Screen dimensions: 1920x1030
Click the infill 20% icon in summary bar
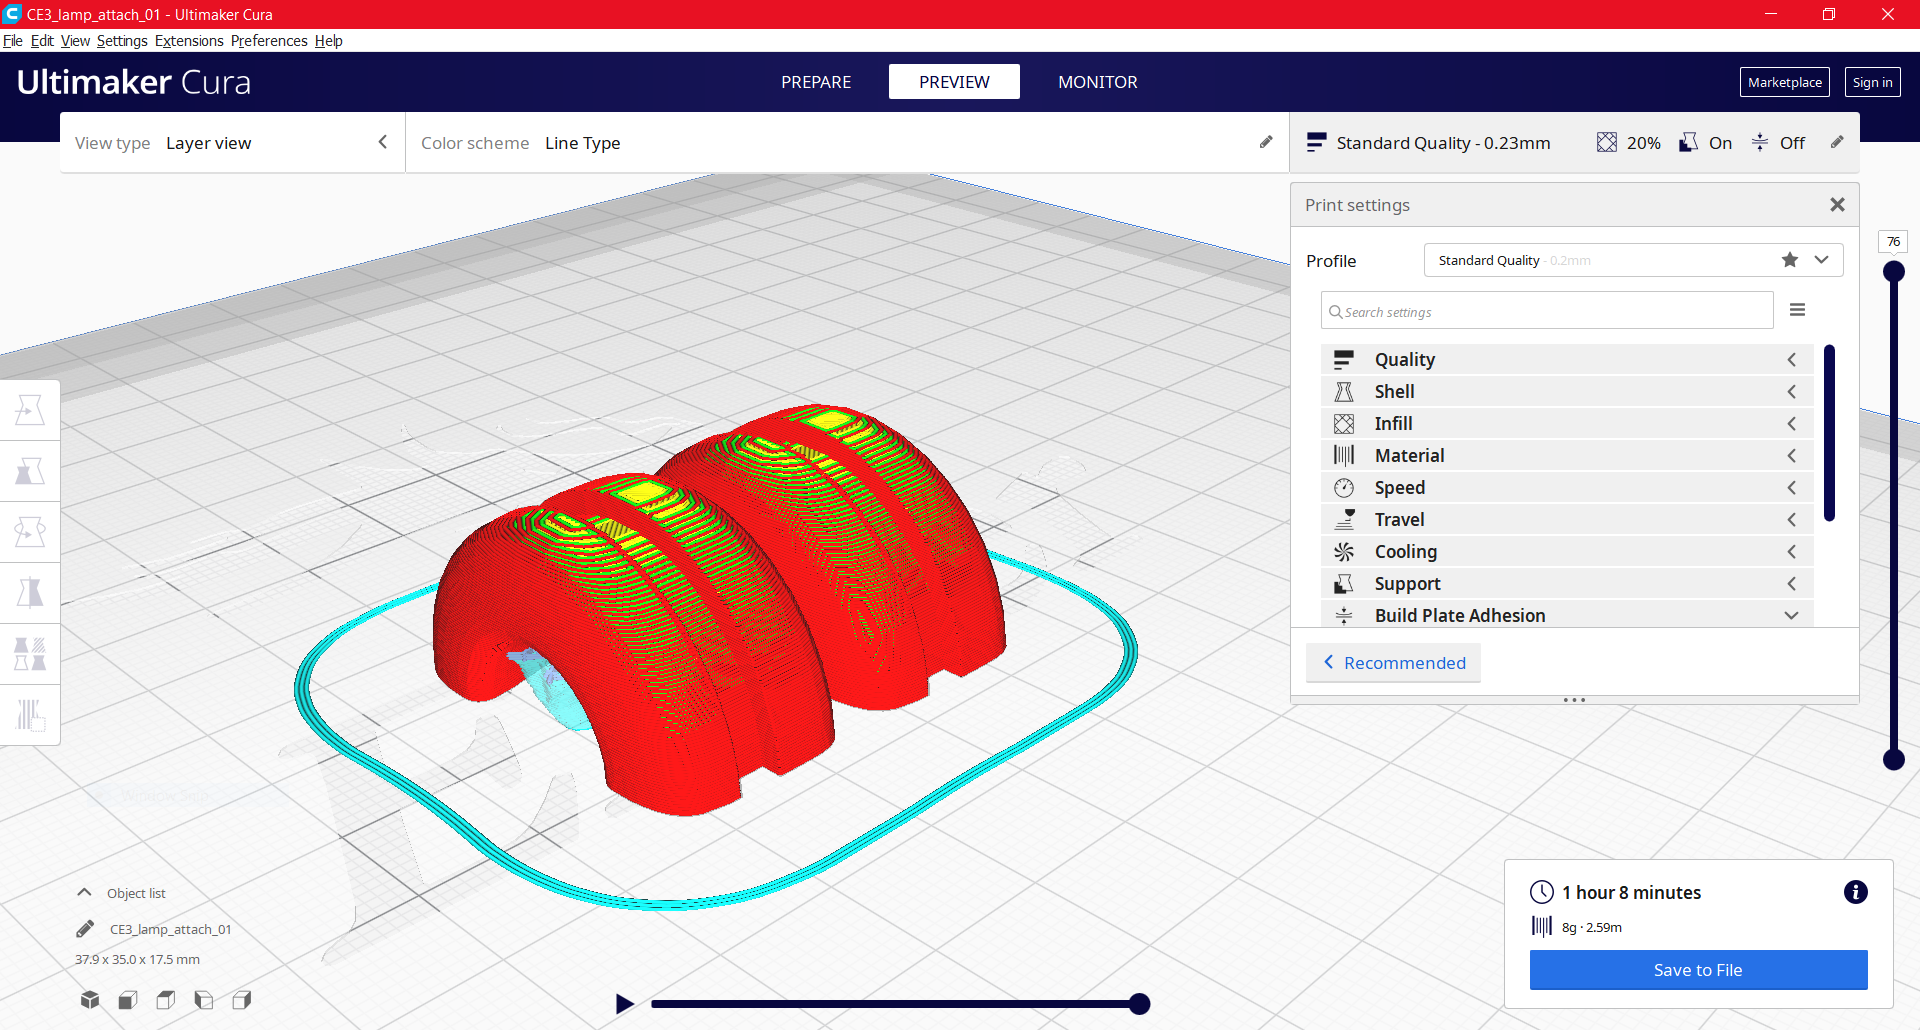(1607, 142)
